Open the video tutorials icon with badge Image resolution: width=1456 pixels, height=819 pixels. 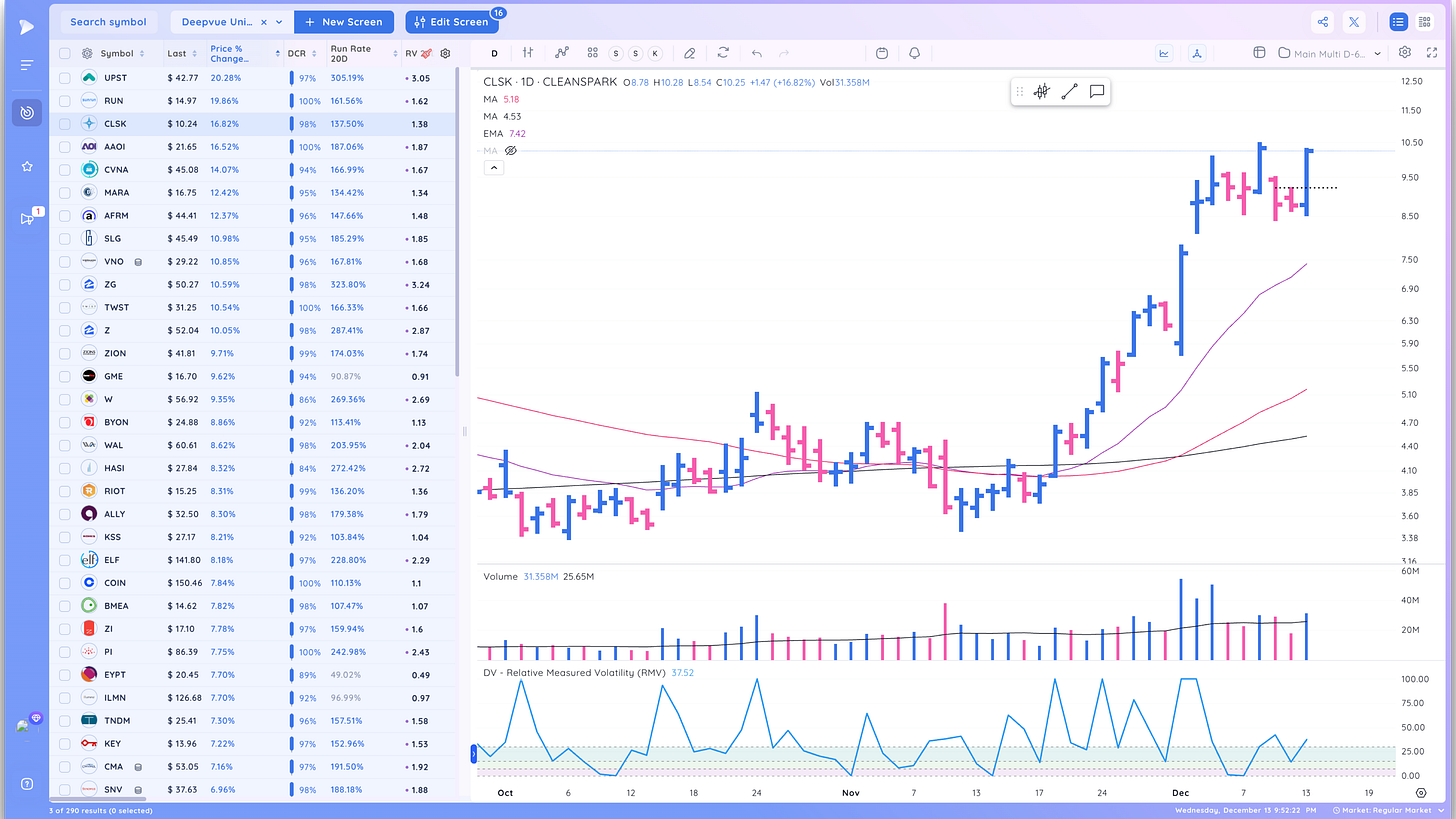pos(27,219)
